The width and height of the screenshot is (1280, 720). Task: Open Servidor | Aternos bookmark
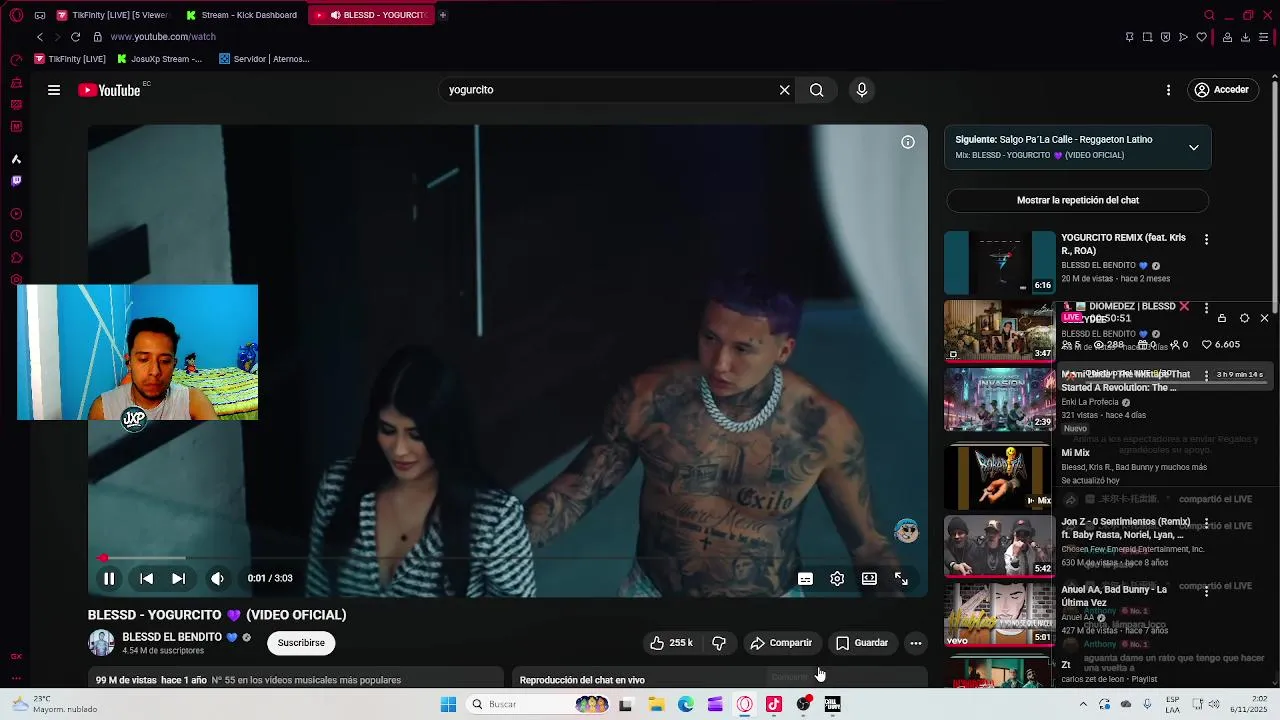click(264, 59)
